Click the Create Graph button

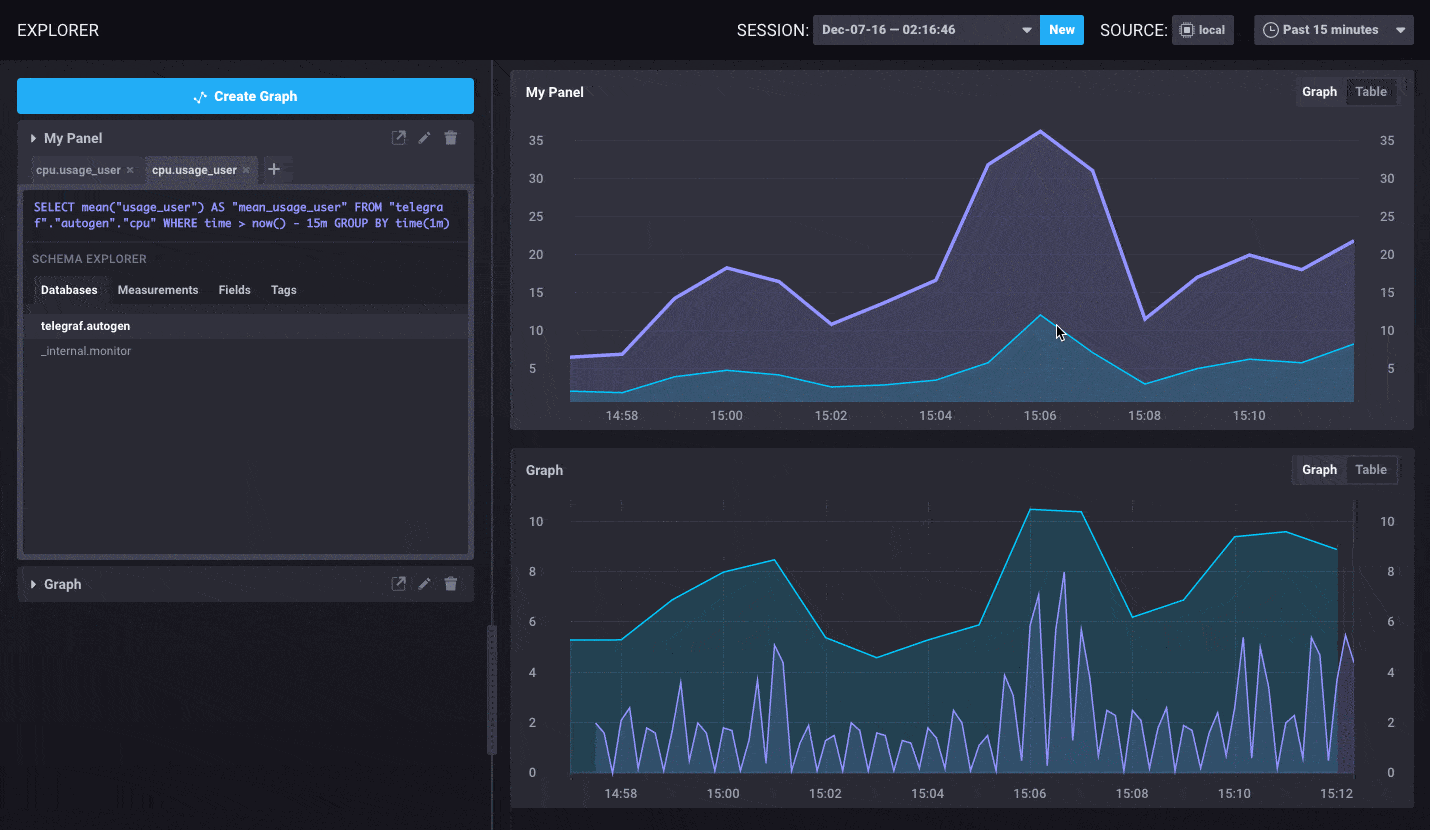point(245,96)
